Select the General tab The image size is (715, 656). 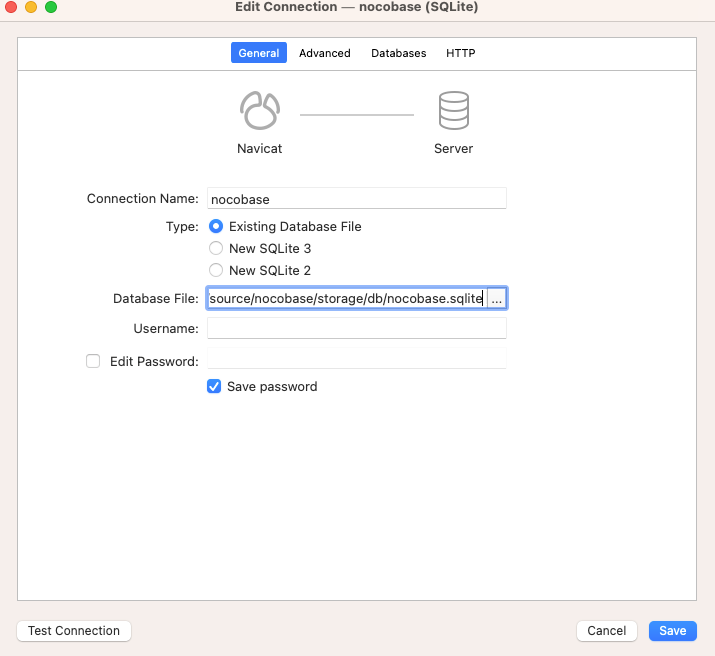coord(259,53)
